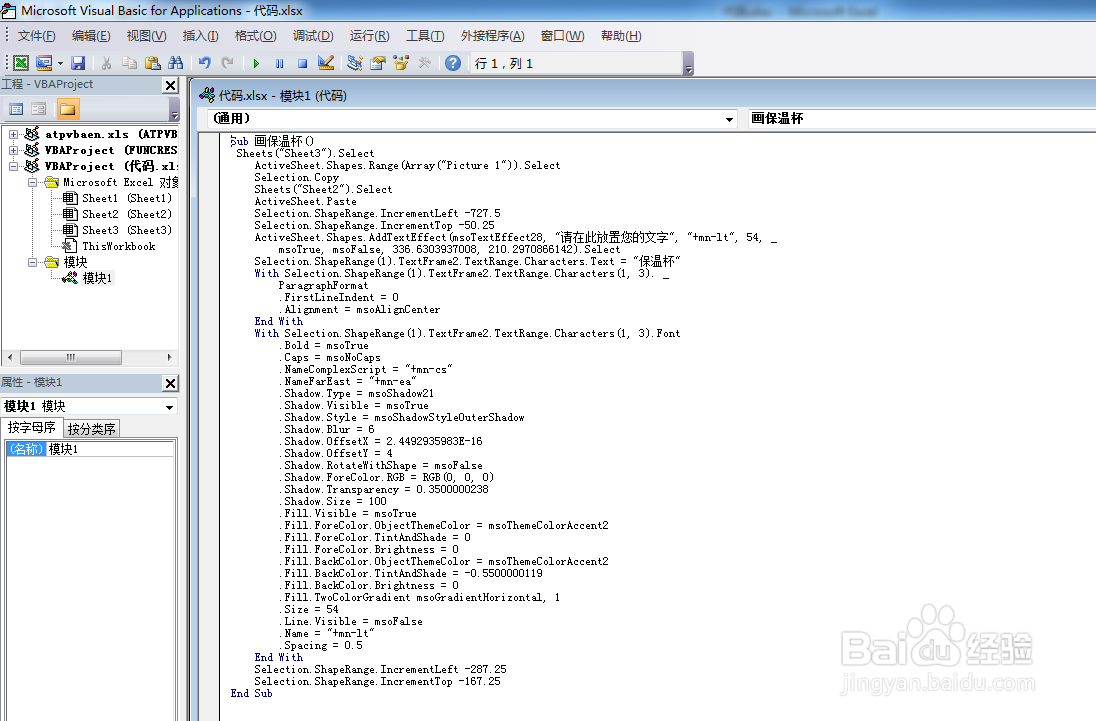Open the 格式(O) menu
Screen dimensions: 1096x721
[255, 36]
